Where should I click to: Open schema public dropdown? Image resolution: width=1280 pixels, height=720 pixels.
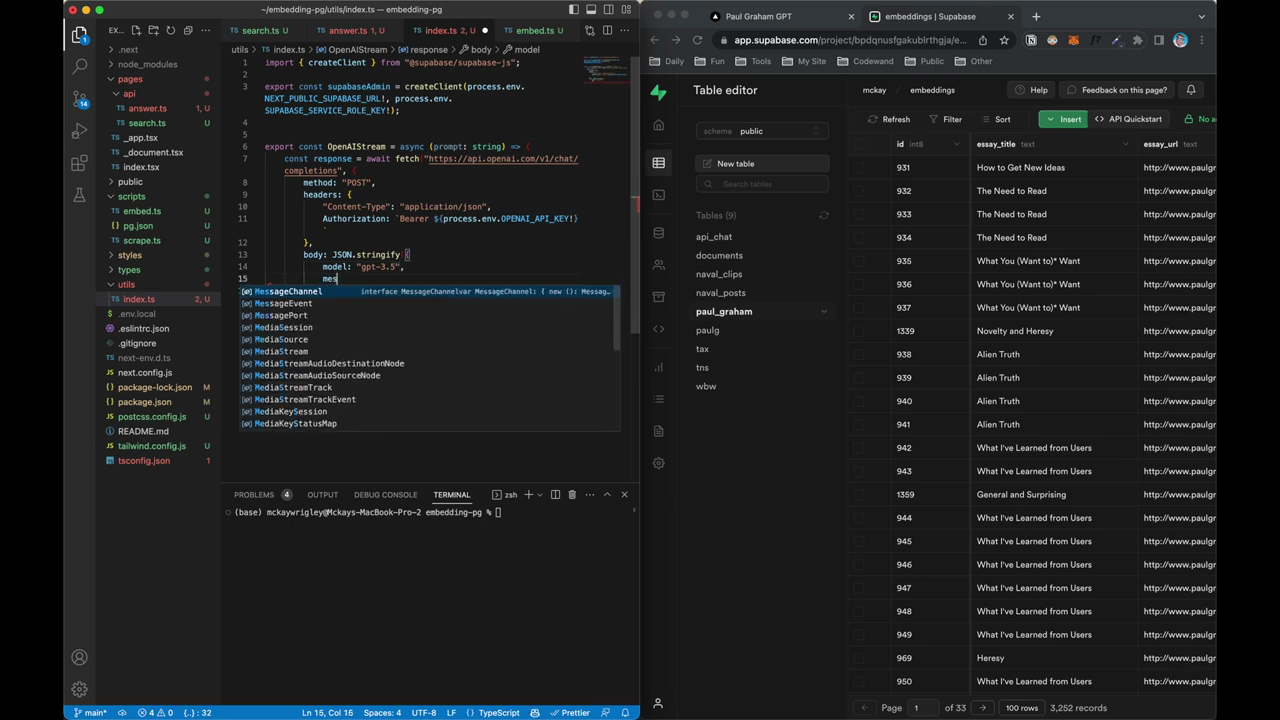[762, 131]
